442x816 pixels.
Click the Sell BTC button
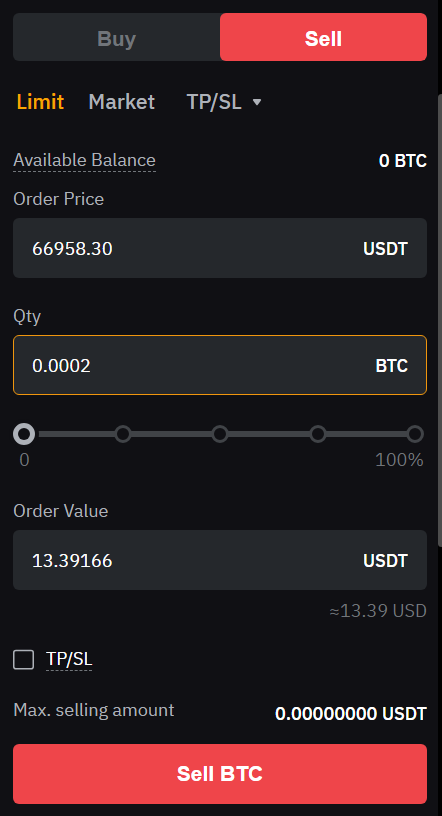tap(220, 774)
